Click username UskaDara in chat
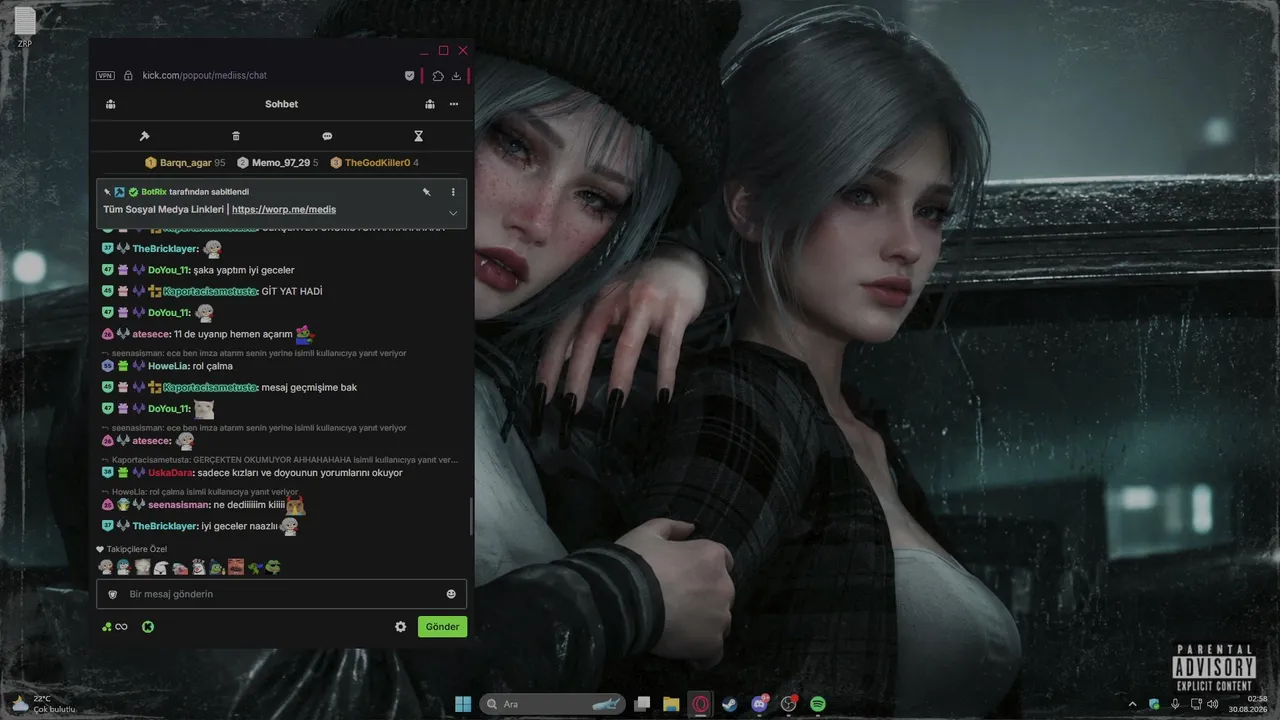1280x720 pixels. click(170, 473)
